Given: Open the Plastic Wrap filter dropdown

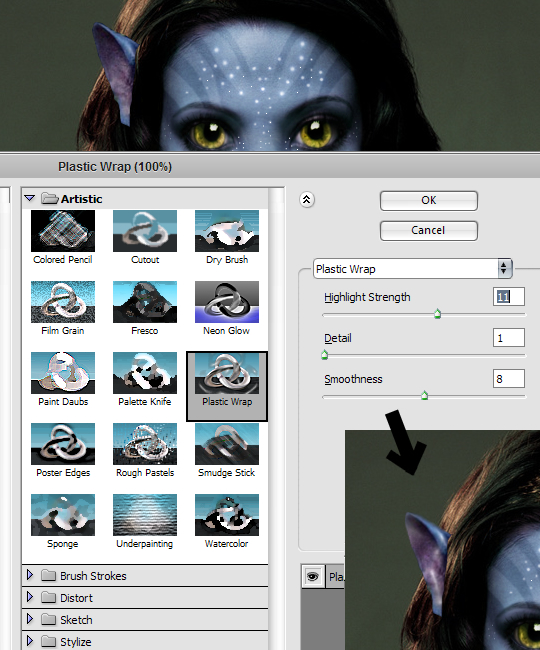Looking at the screenshot, I should pyautogui.click(x=413, y=269).
